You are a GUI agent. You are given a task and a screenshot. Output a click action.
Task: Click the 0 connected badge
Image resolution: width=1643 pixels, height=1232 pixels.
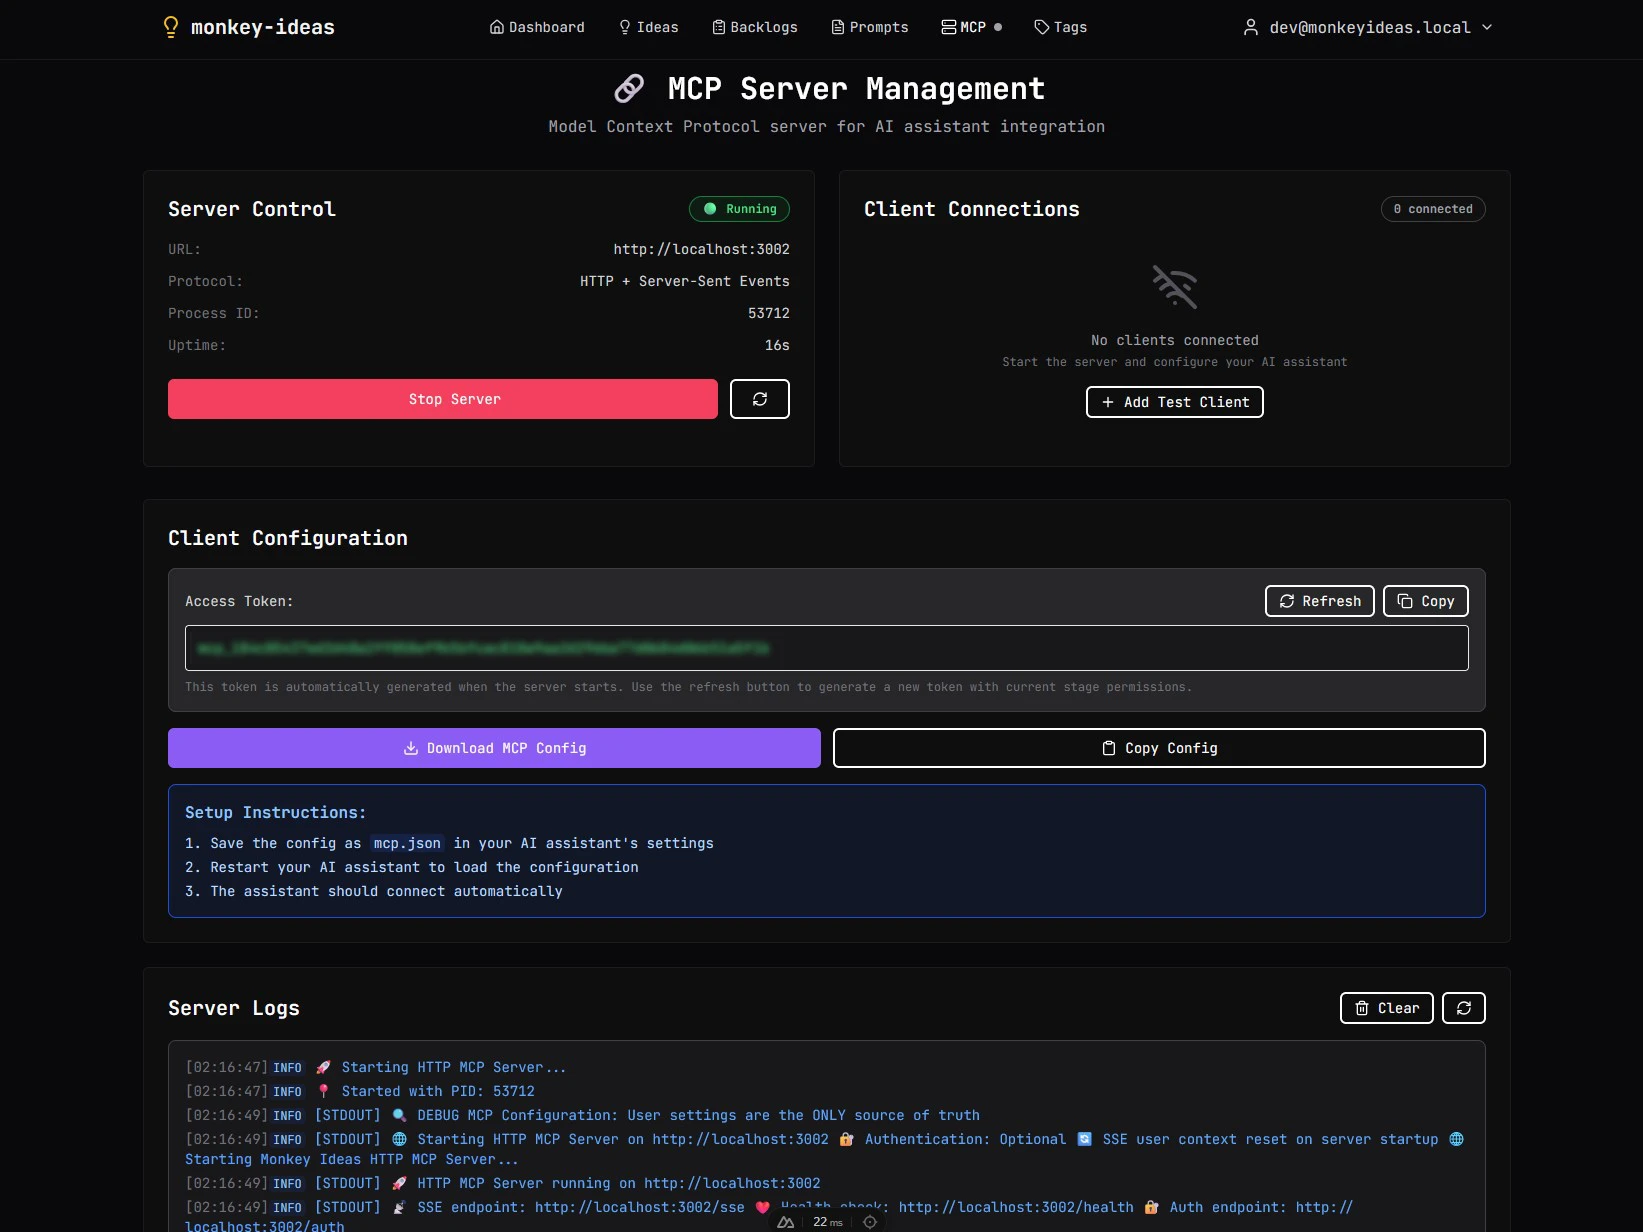coord(1433,209)
